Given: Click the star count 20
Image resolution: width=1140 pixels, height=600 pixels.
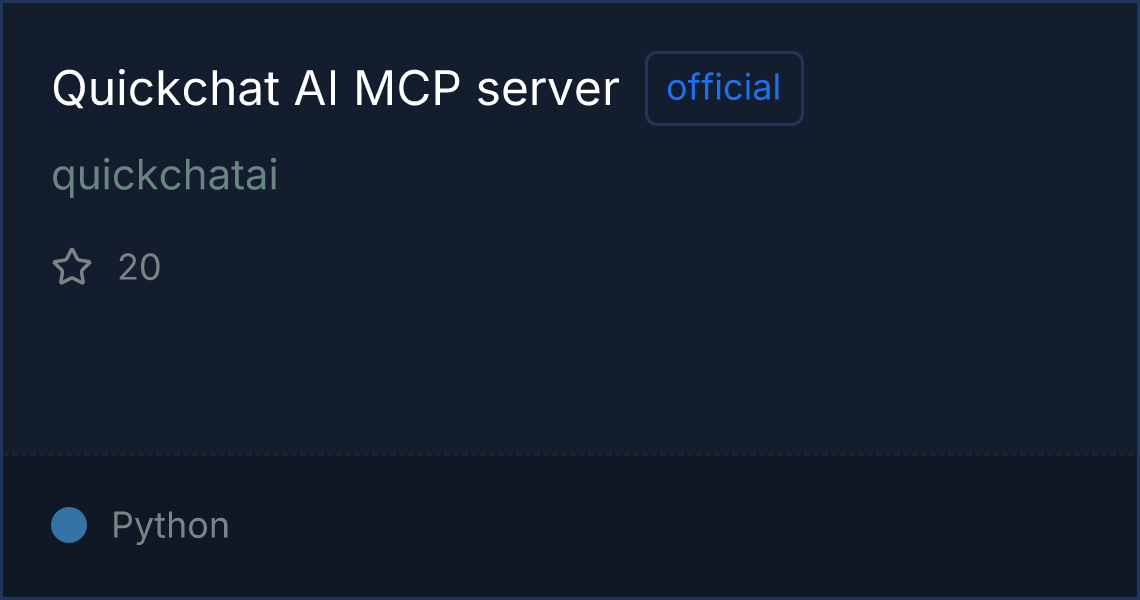Looking at the screenshot, I should 139,267.
